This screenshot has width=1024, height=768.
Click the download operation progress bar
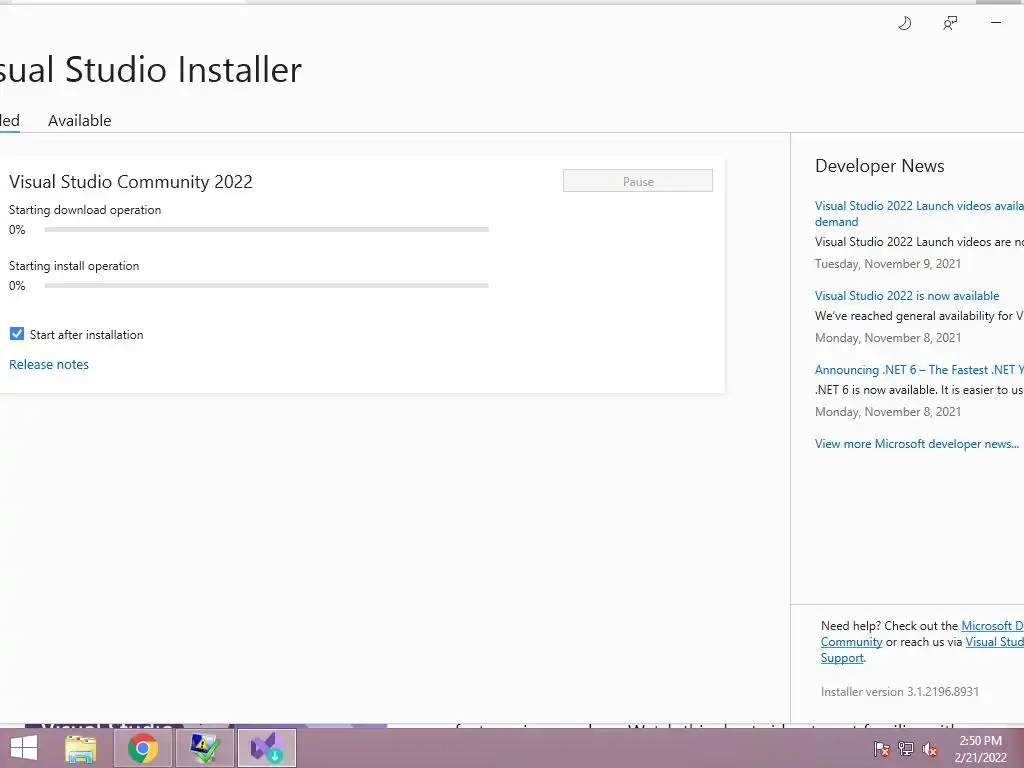(266, 229)
